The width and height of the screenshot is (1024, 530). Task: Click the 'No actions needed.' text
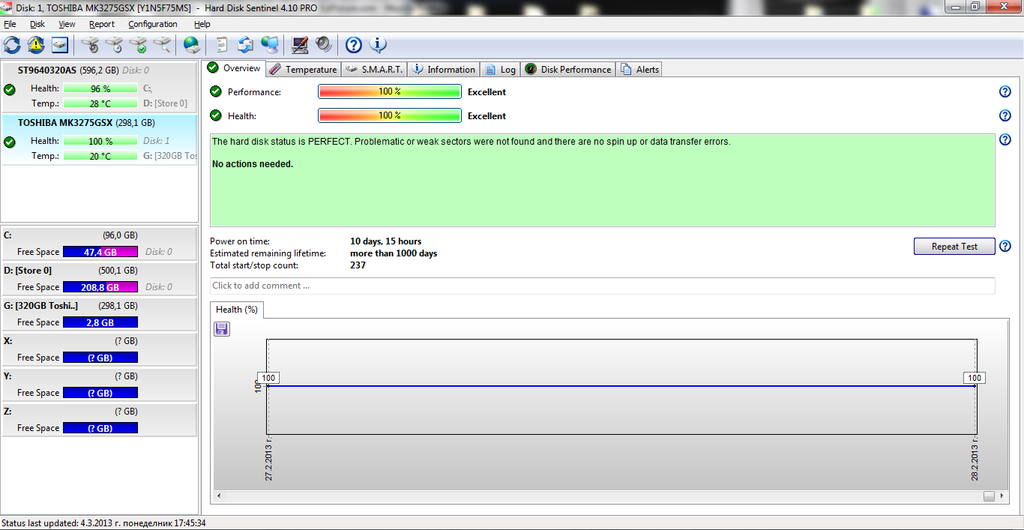click(253, 164)
